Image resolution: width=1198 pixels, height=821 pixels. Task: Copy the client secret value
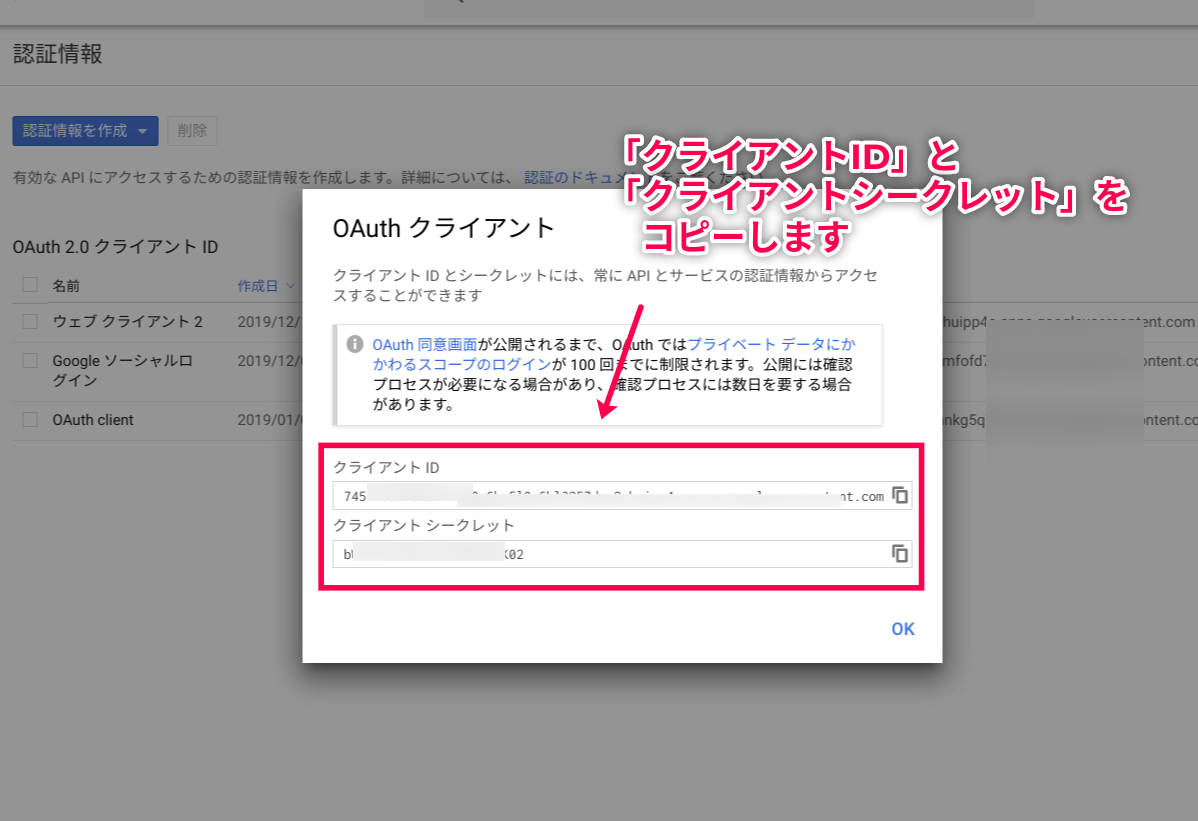[x=900, y=554]
